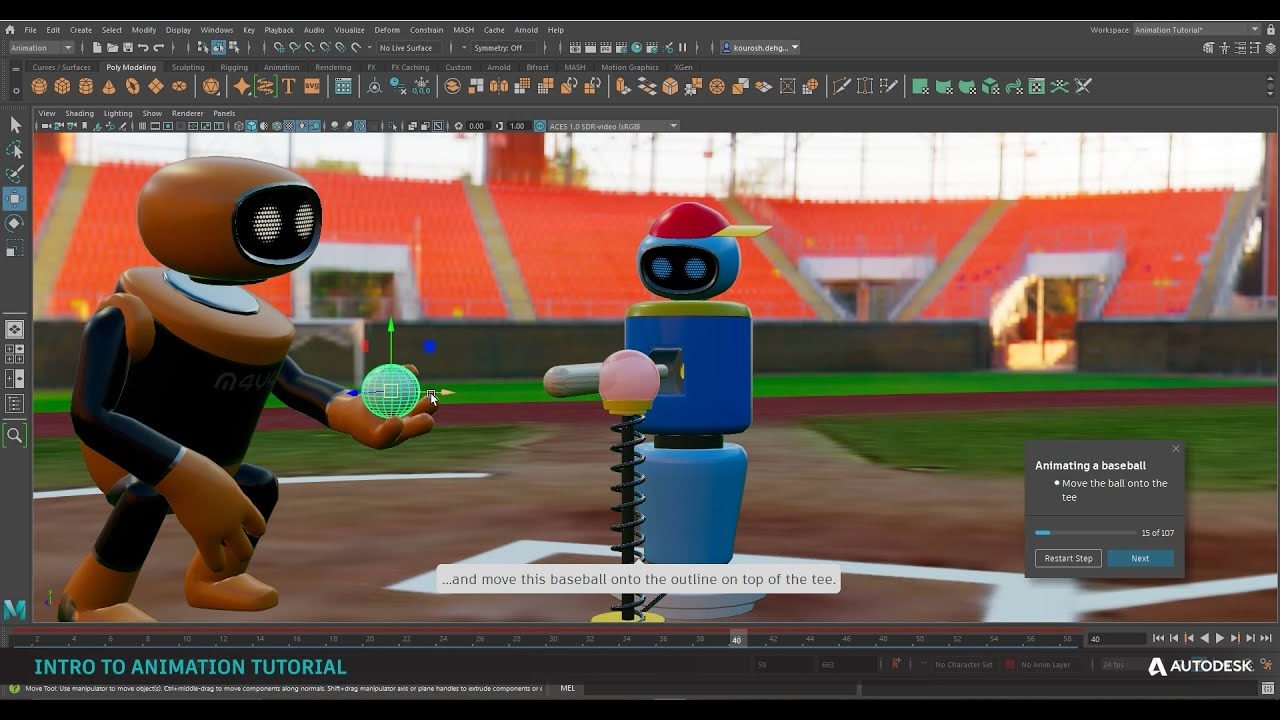Open the Workspace Animation Tutorial dropdown
The height and width of the screenshot is (720, 1280).
point(1196,30)
